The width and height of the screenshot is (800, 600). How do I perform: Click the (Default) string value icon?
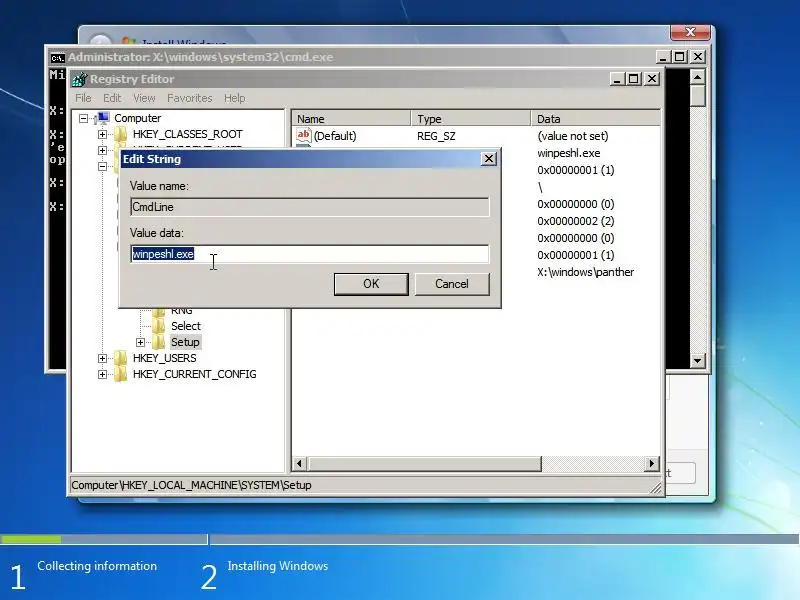pyautogui.click(x=304, y=136)
